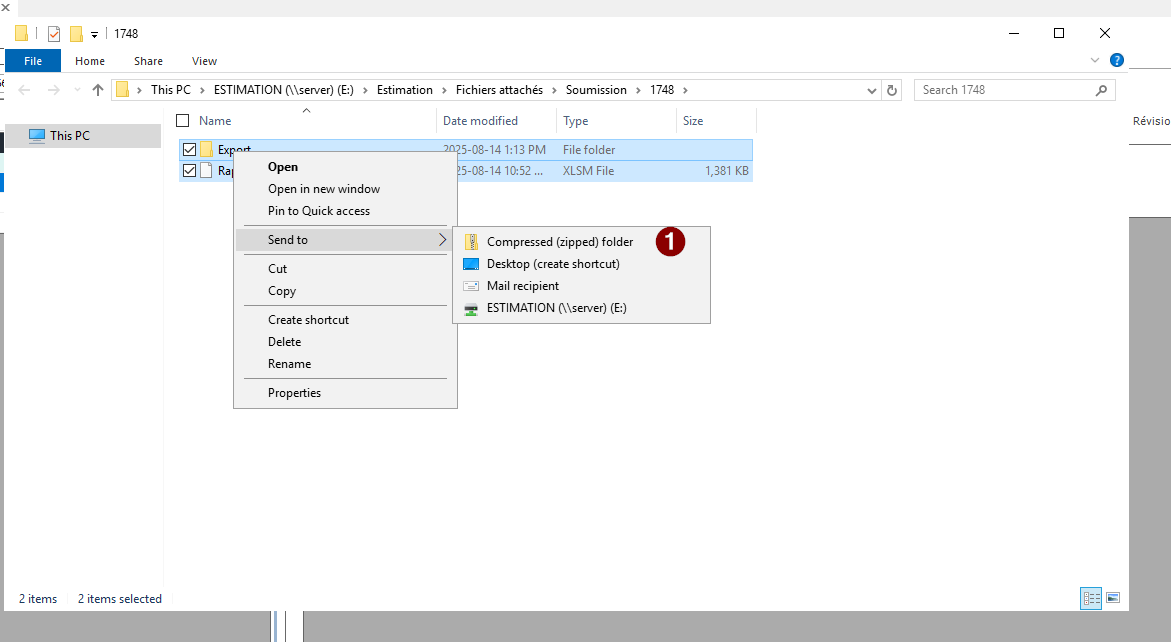This screenshot has height=642, width=1171.
Task: Click the ESTIMATION network drive icon in submenu
Action: coord(471,308)
